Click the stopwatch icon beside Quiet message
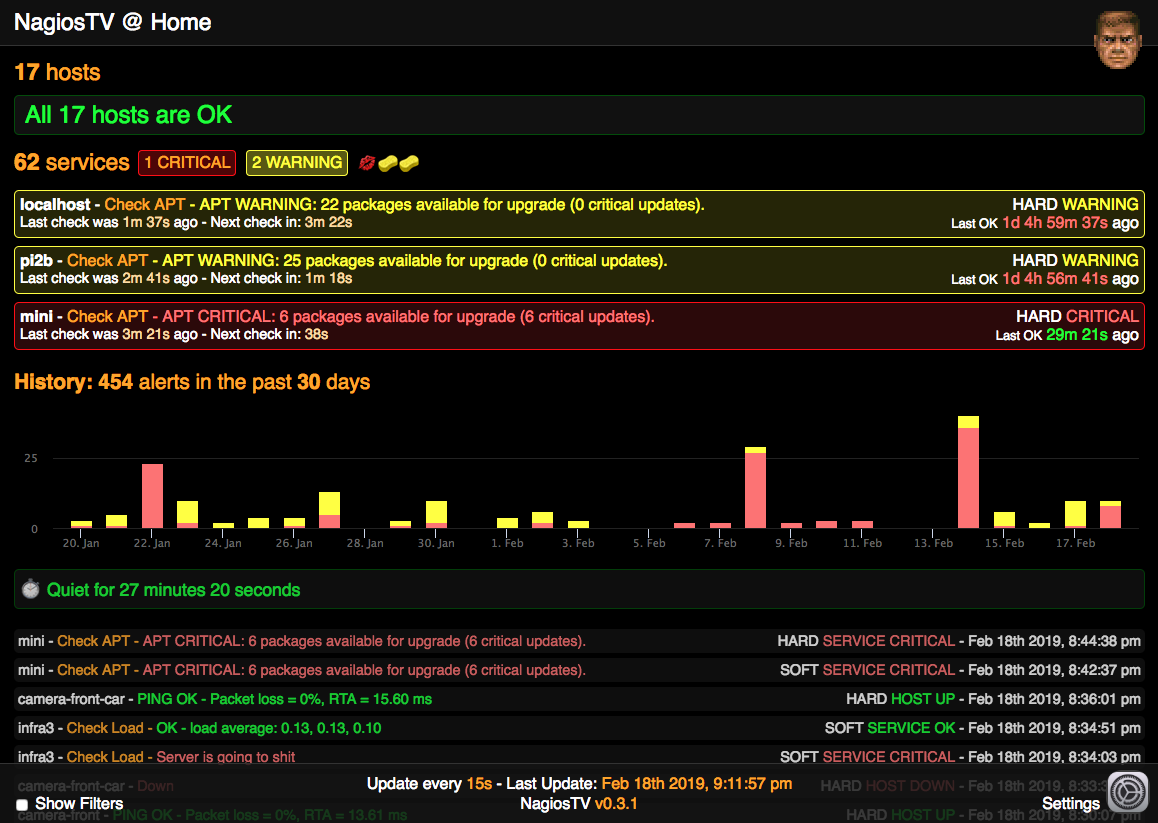This screenshot has height=823, width=1158. (x=30, y=590)
